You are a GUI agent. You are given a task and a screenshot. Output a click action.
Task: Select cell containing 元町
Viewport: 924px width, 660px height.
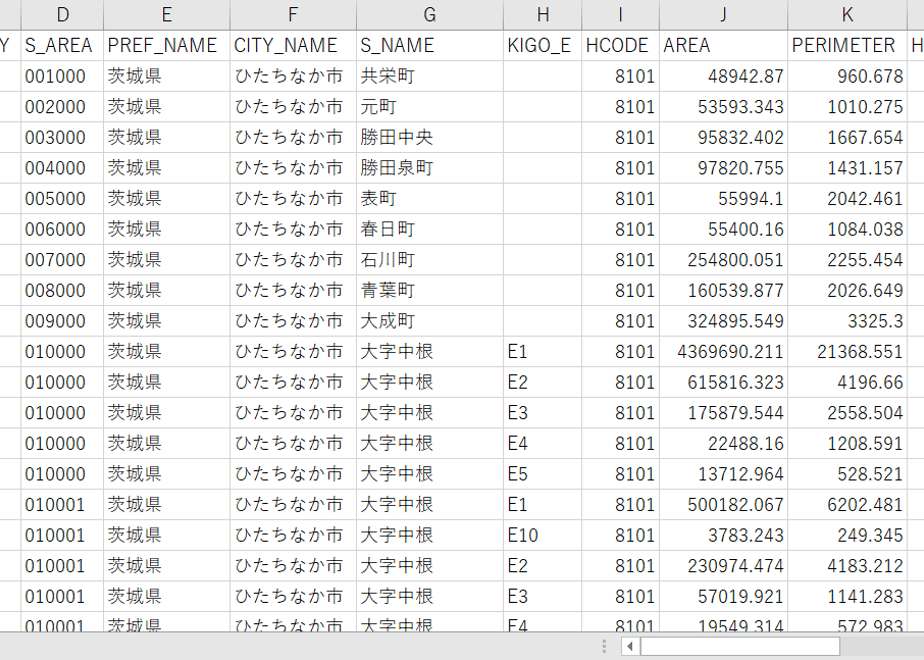tap(430, 107)
